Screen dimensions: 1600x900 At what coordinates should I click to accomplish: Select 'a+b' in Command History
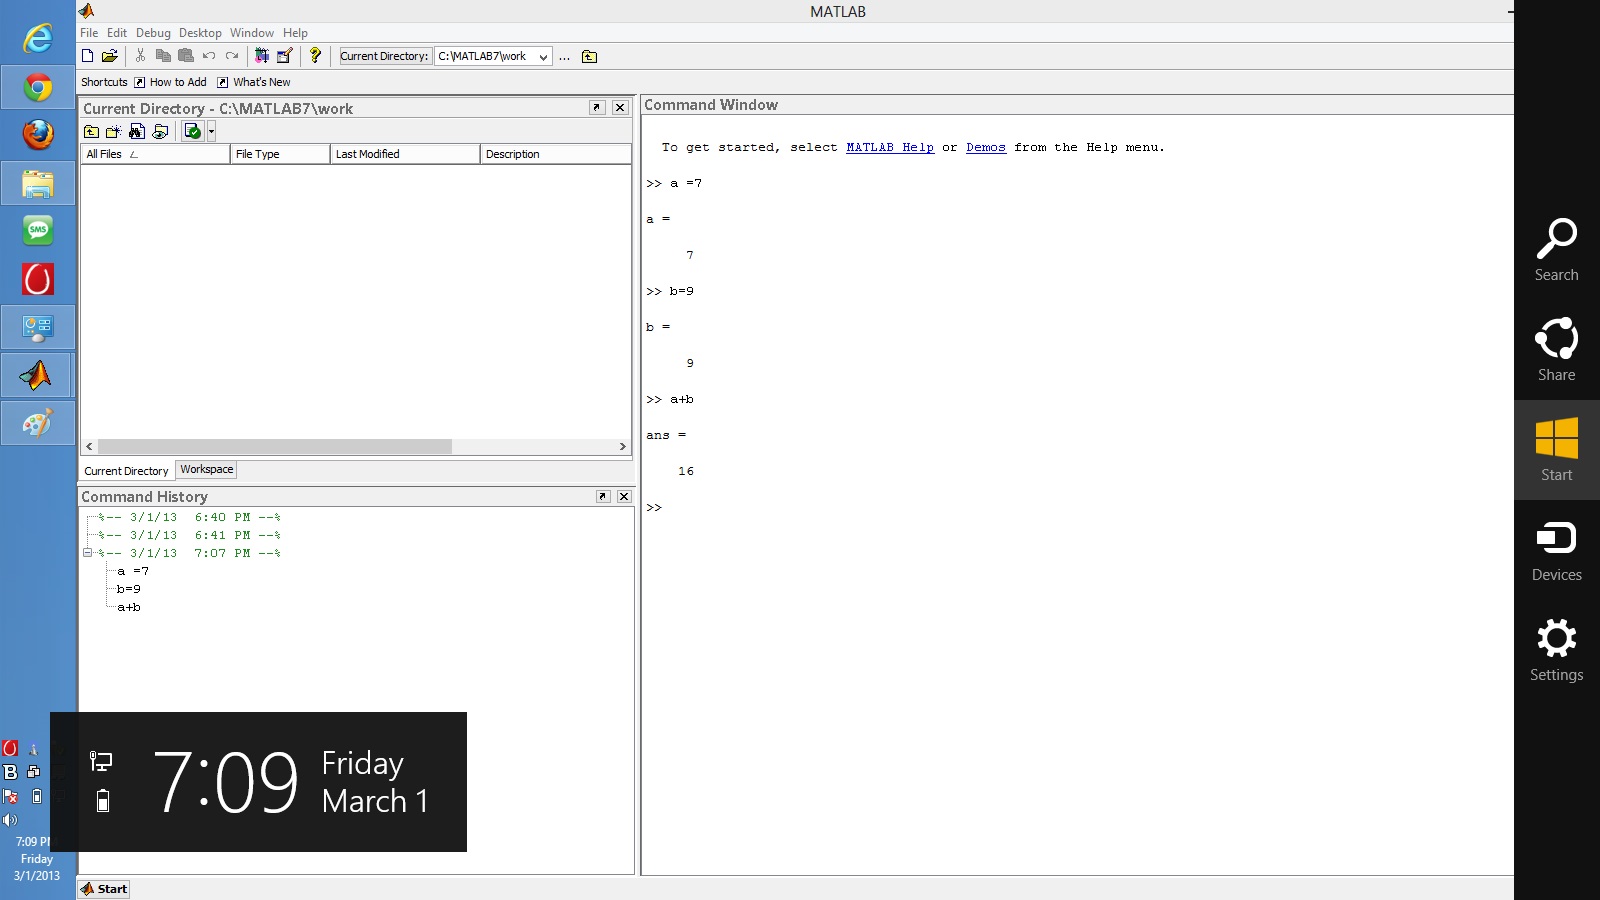129,607
